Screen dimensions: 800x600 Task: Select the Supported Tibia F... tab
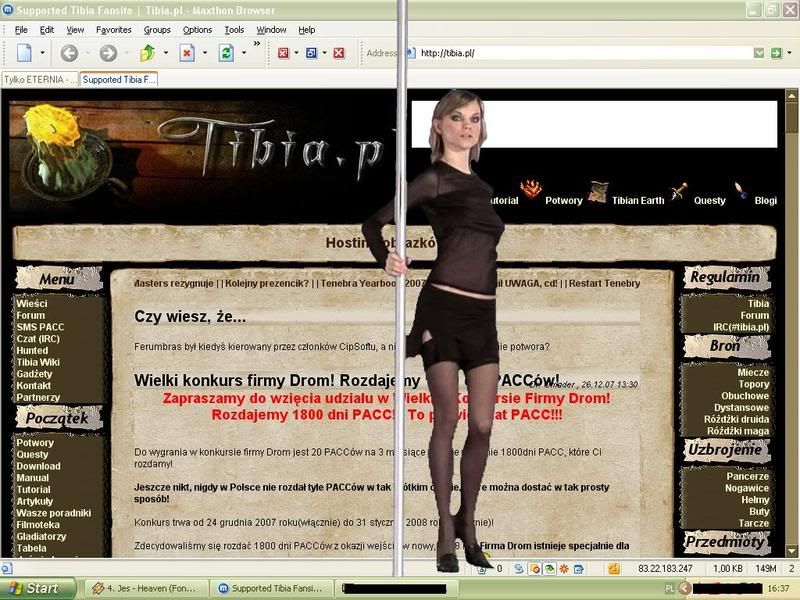tap(118, 79)
